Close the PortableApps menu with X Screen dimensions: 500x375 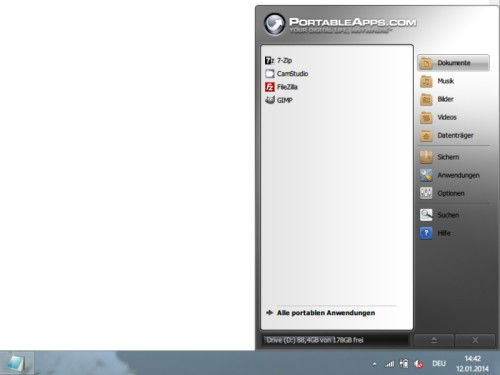475,340
